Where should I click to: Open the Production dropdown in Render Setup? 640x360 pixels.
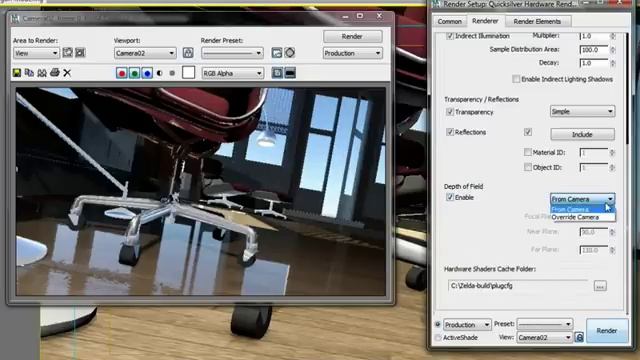[x=467, y=325]
